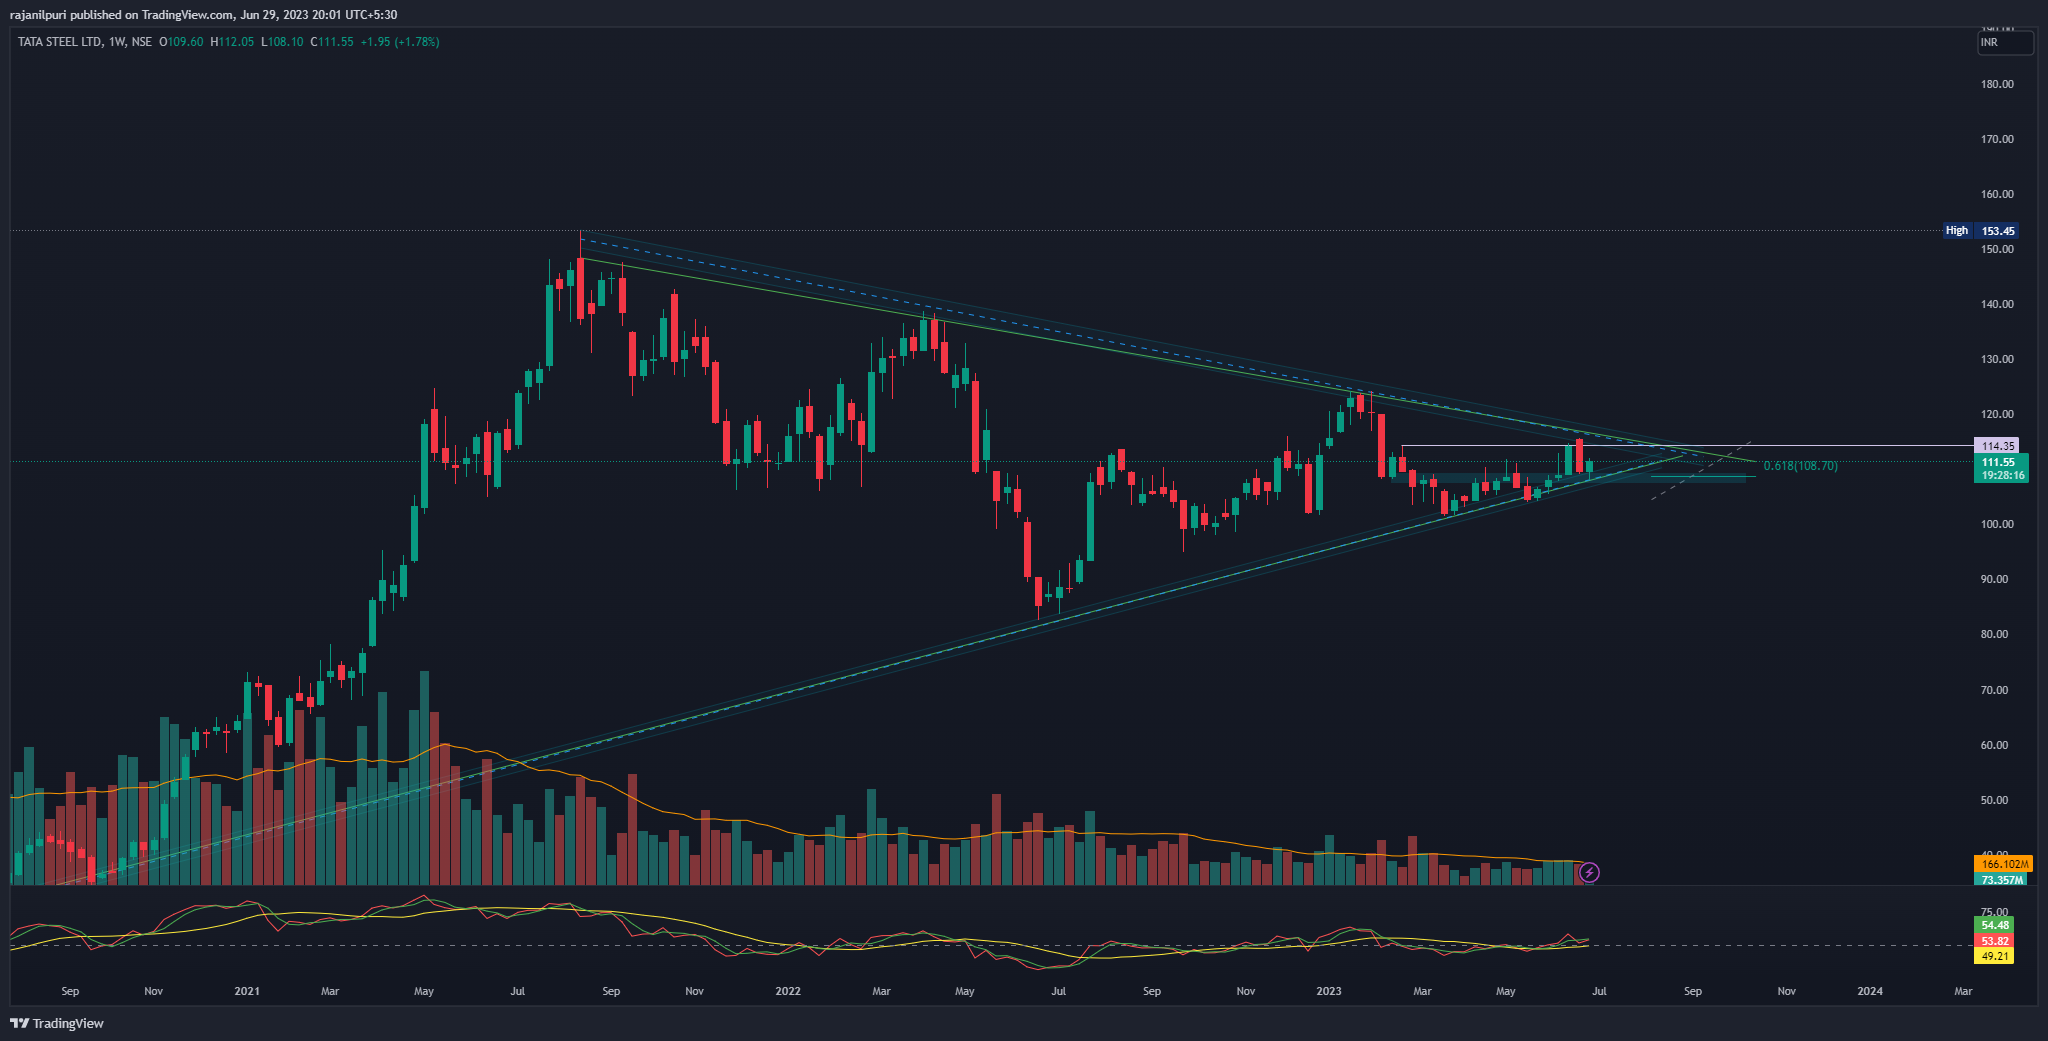This screenshot has width=2048, height=1041.
Task: Click the 166.102M volume MA label
Action: (2004, 864)
